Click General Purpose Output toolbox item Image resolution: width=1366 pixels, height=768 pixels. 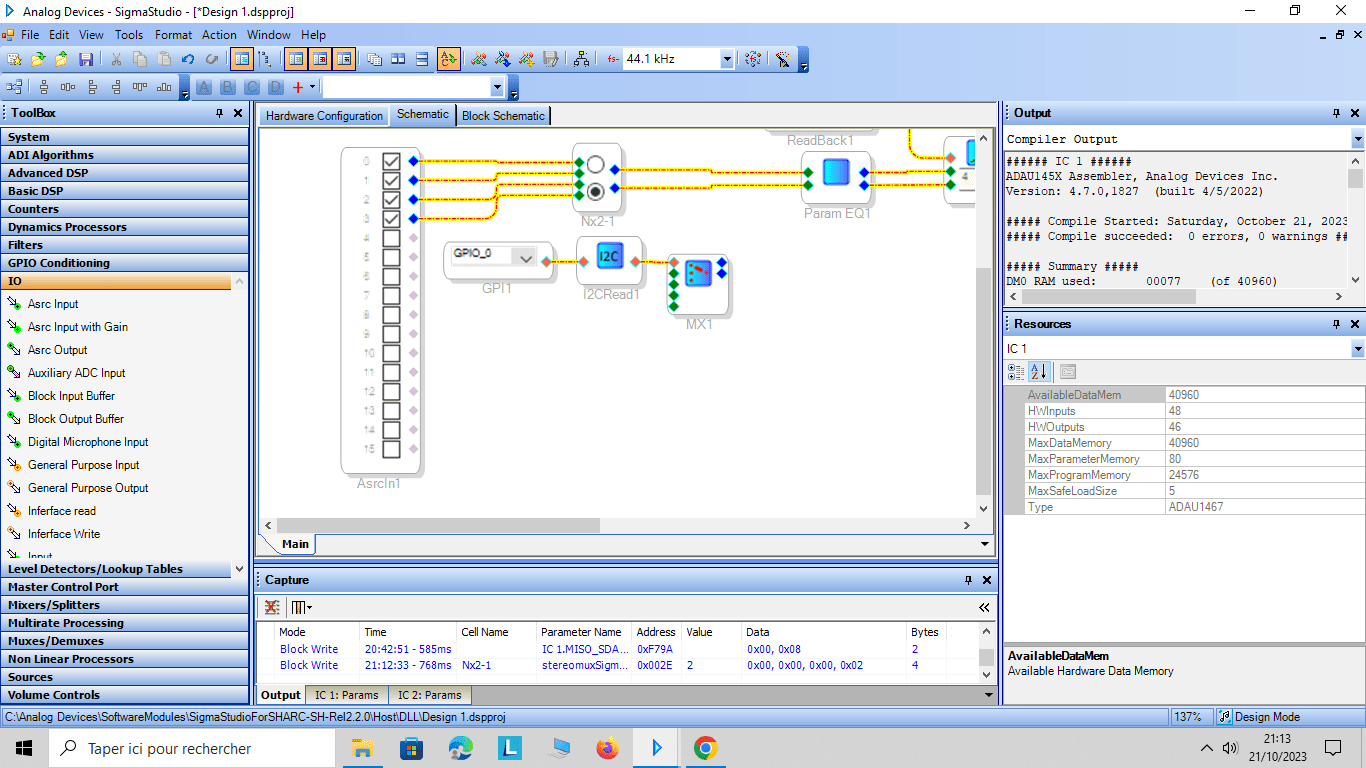(x=88, y=488)
